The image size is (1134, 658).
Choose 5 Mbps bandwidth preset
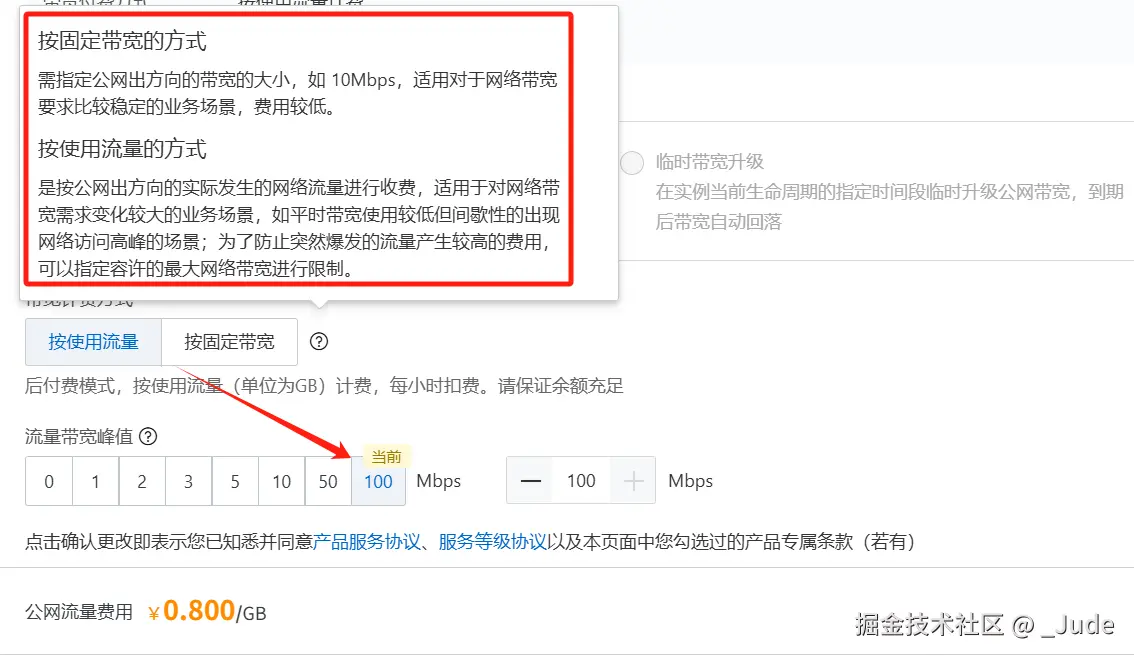tap(235, 482)
